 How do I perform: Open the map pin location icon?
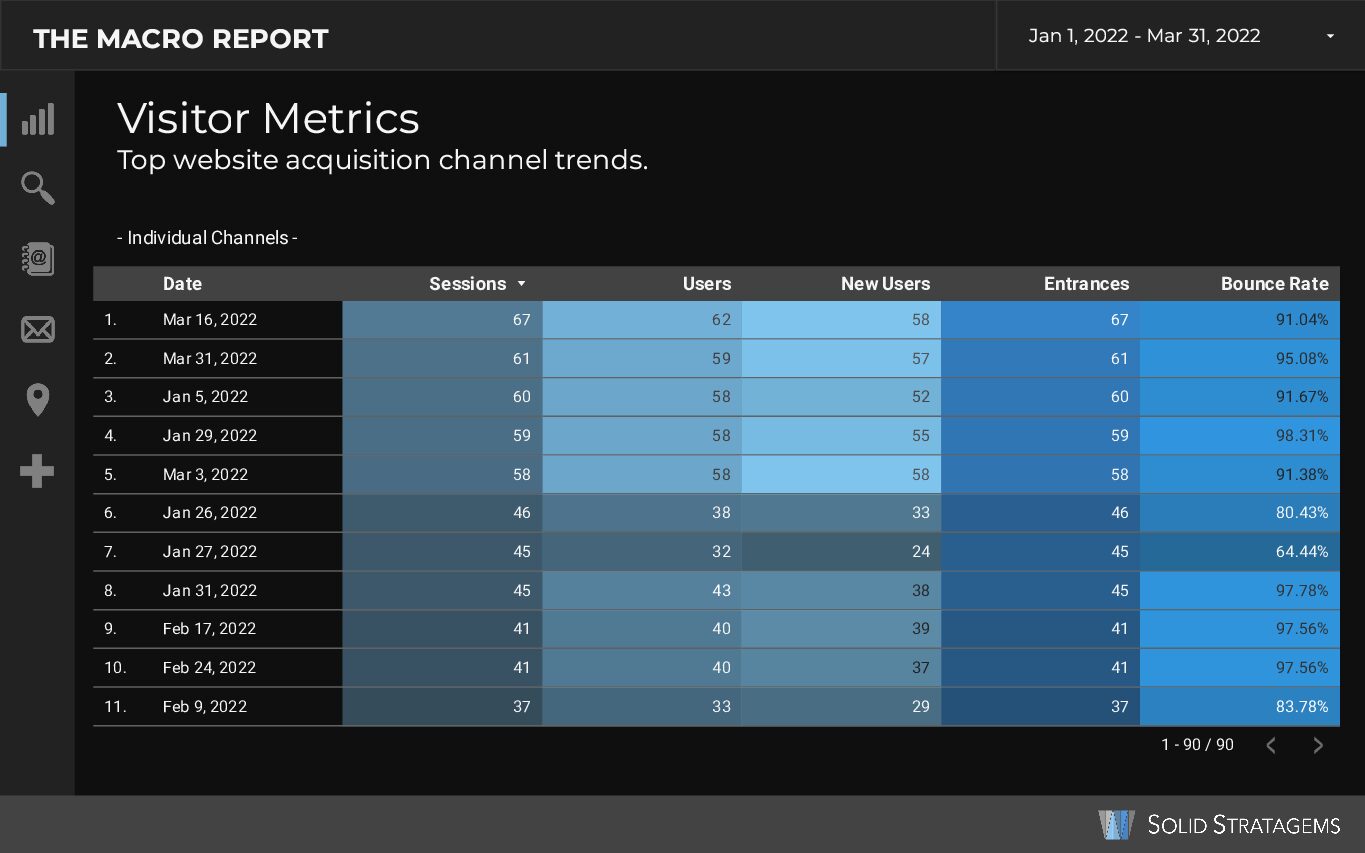pos(38,400)
